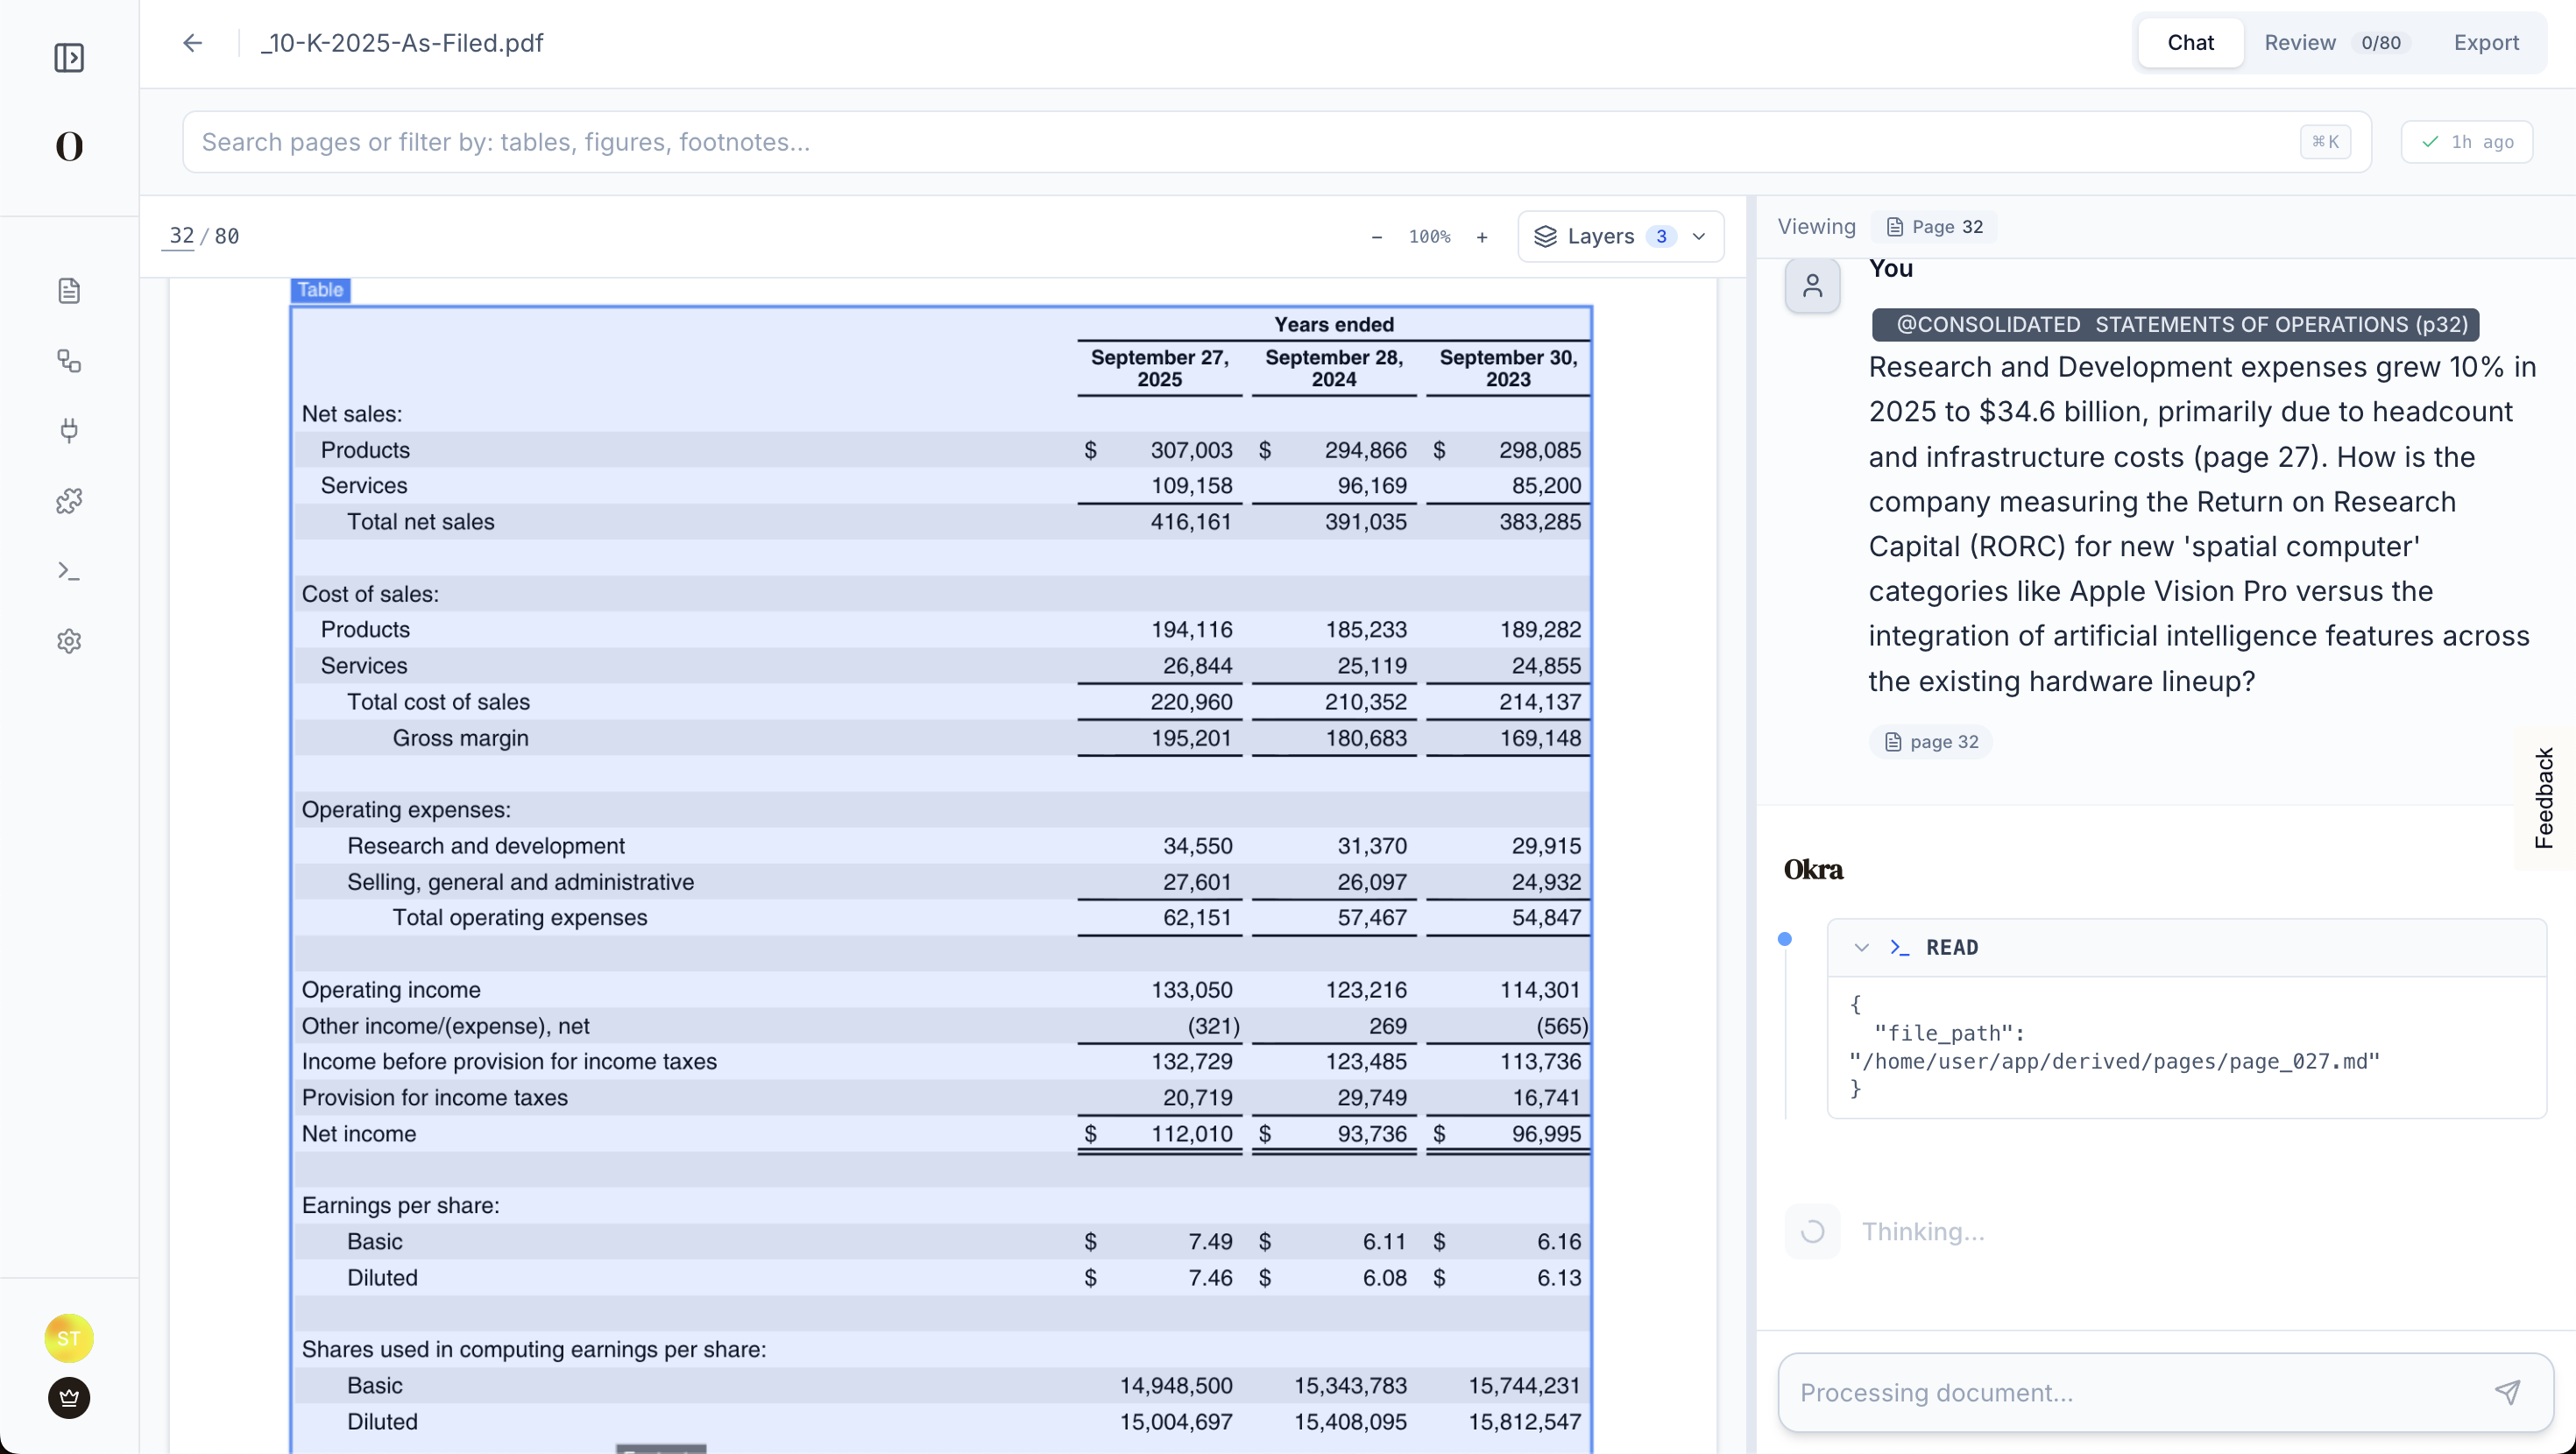Open the settings gear icon
The image size is (2576, 1454).
pos(69,641)
